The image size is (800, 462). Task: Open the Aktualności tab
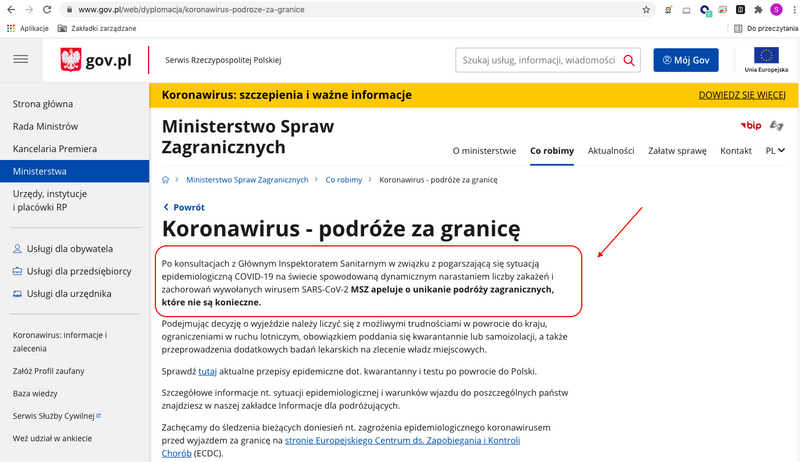[610, 151]
